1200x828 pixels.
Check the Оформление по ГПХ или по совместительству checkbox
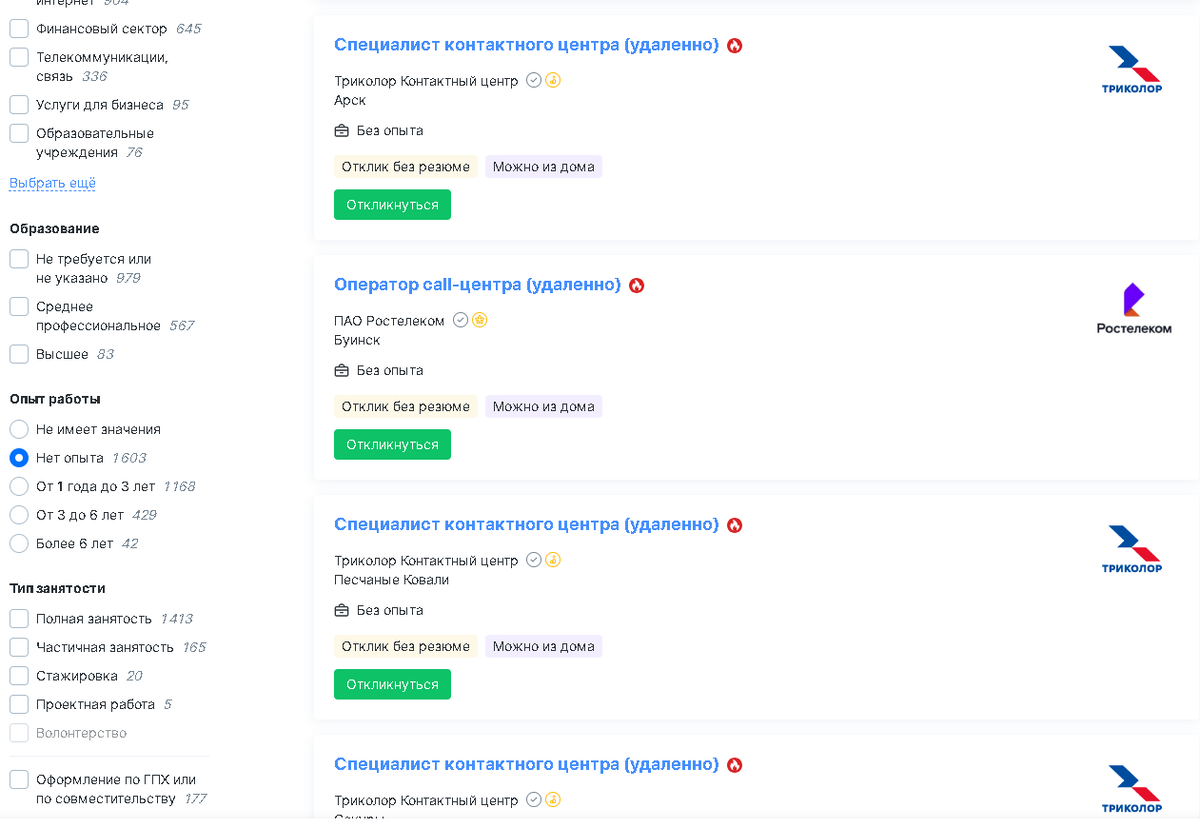19,780
